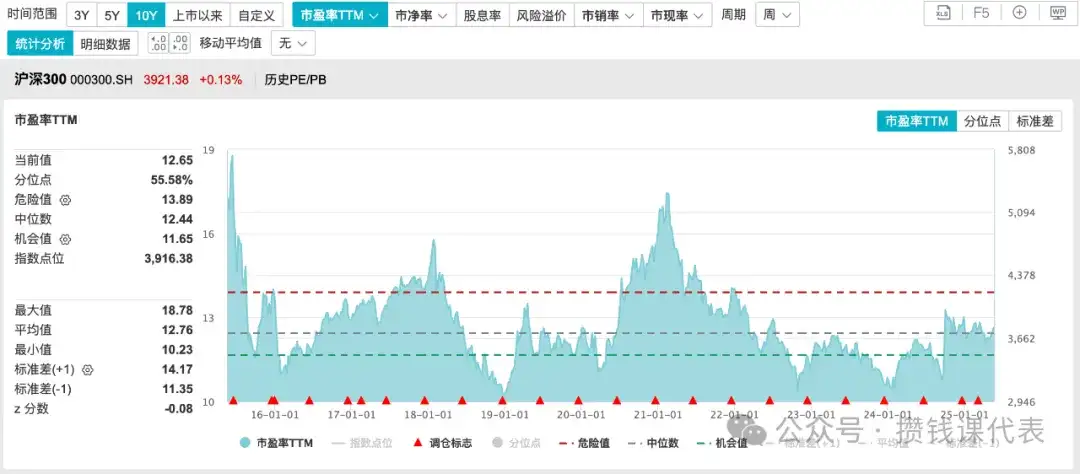Click index code 000300.SH

tap(101, 80)
